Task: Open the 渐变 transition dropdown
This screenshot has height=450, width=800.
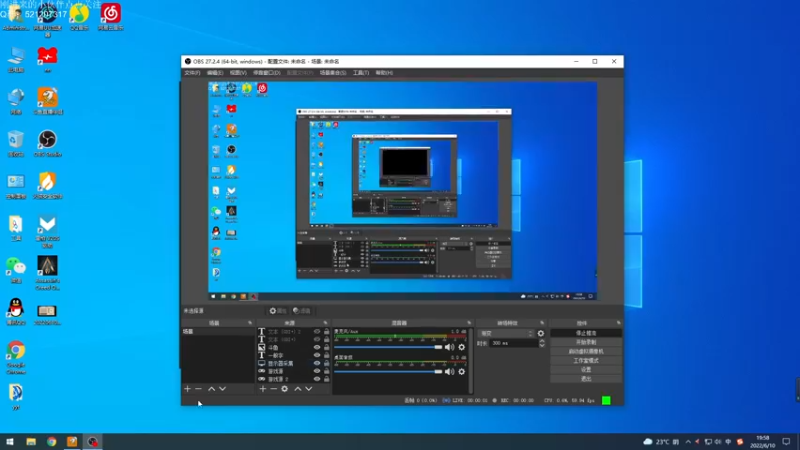Action: [506, 333]
